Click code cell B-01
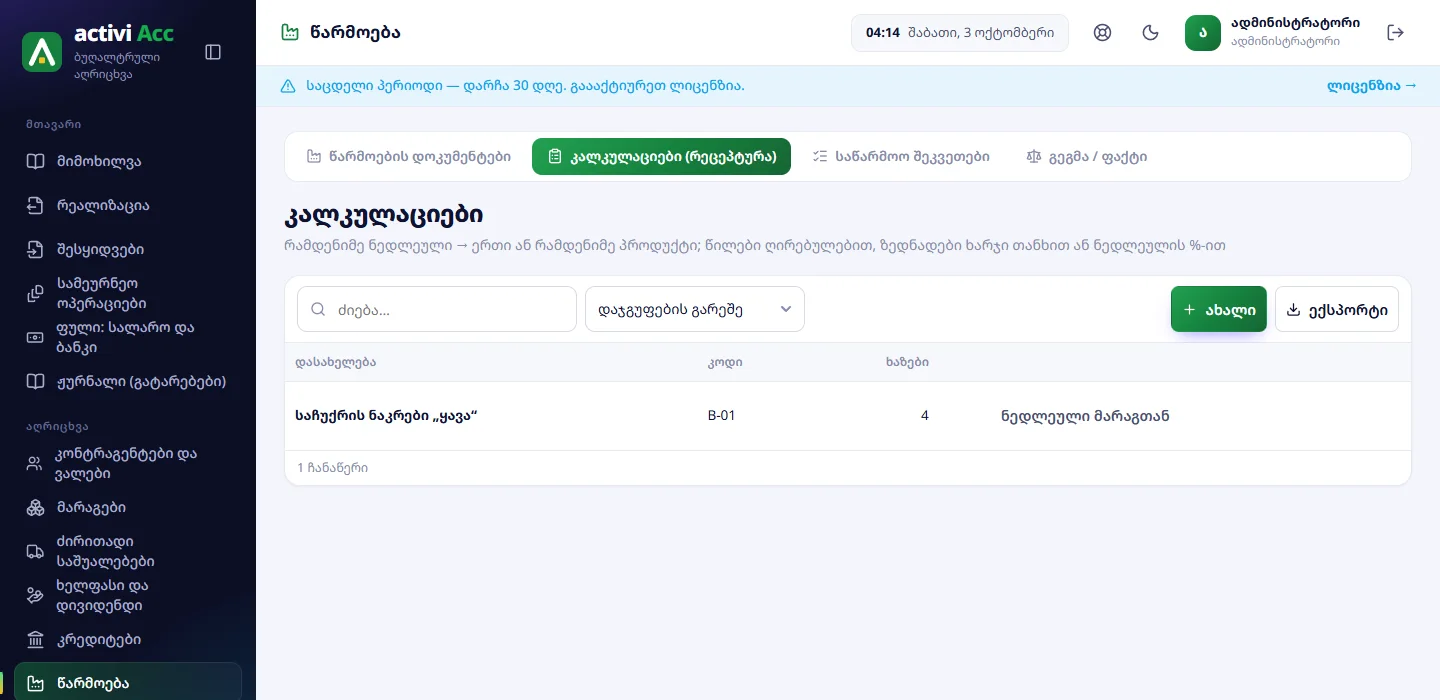 point(721,416)
